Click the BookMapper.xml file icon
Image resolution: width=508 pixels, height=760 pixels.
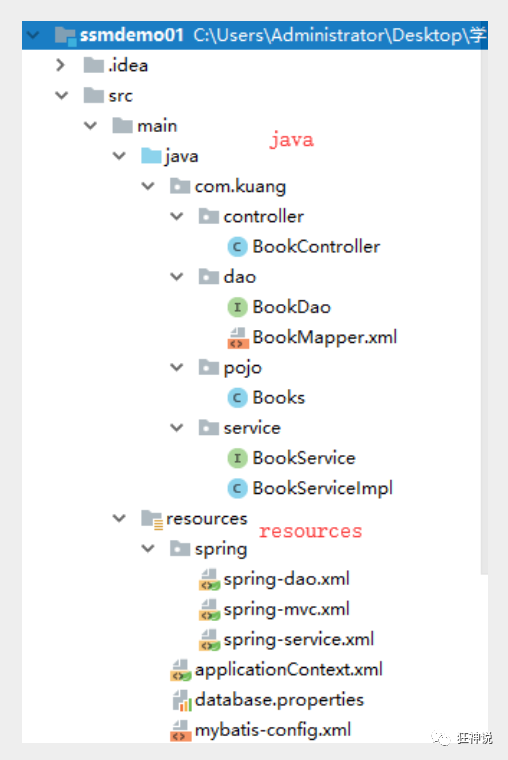click(238, 338)
